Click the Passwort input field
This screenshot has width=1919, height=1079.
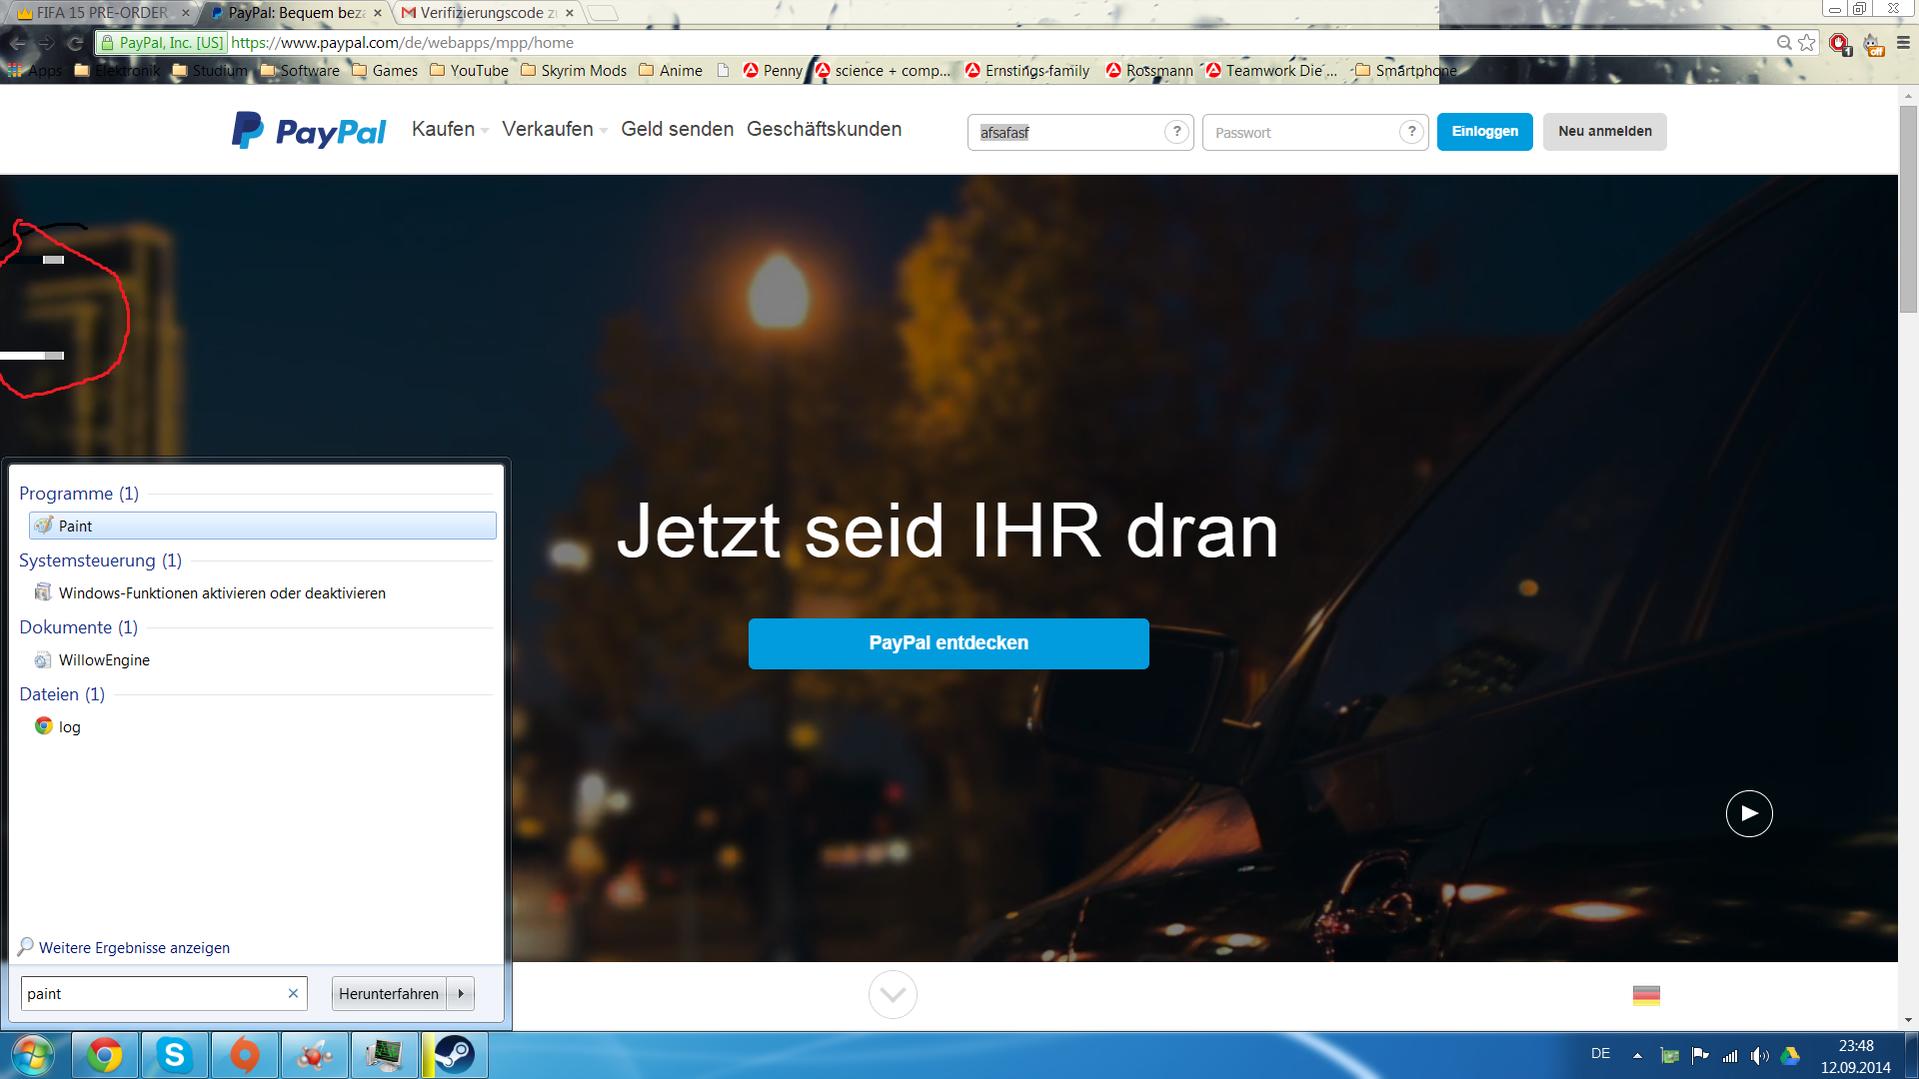click(1315, 132)
